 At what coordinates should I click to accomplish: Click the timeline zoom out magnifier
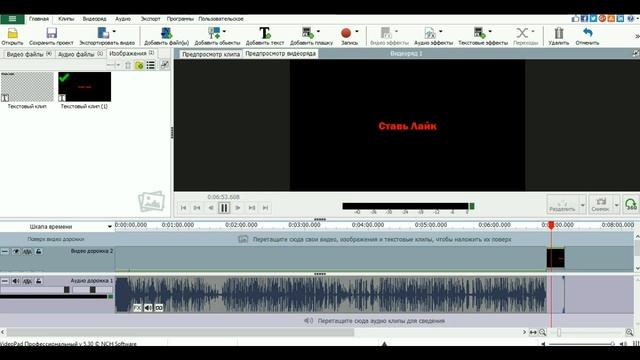point(542,332)
